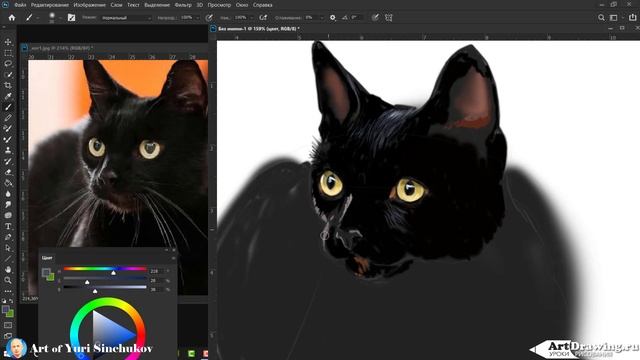Click the green background swatch in Color panel

(51, 277)
